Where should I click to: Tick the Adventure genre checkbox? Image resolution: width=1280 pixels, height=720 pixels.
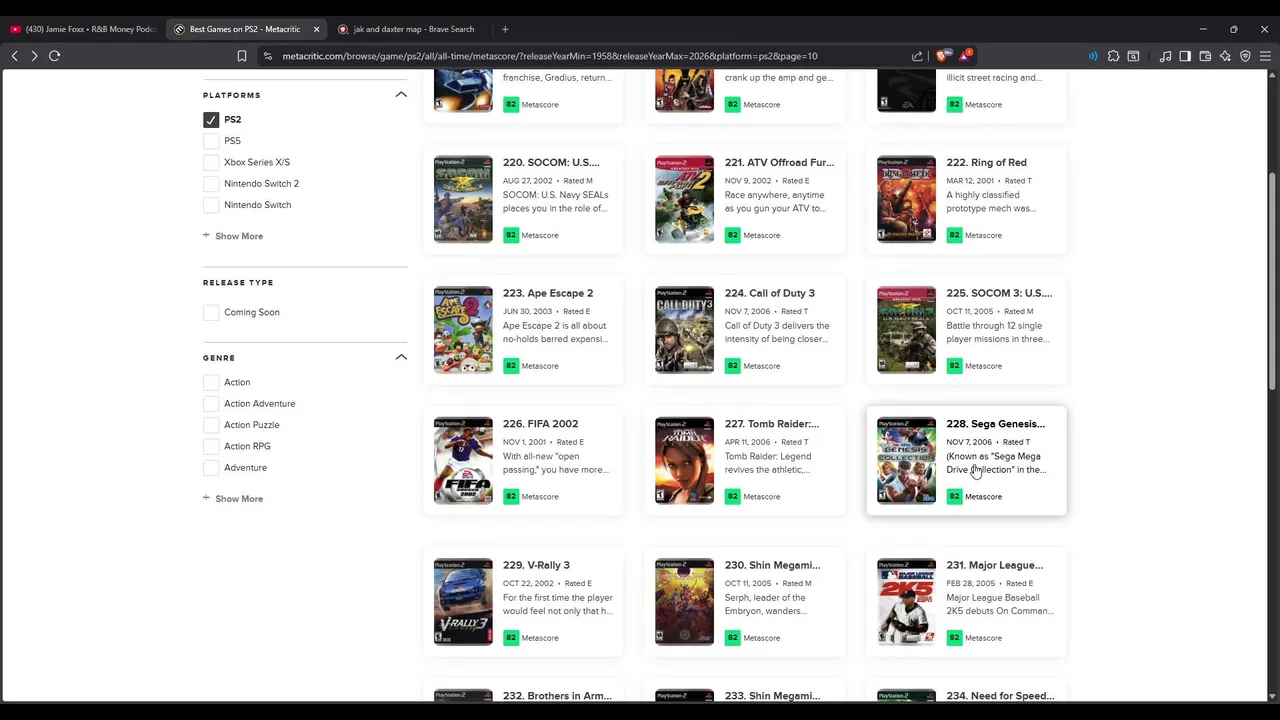coord(211,468)
